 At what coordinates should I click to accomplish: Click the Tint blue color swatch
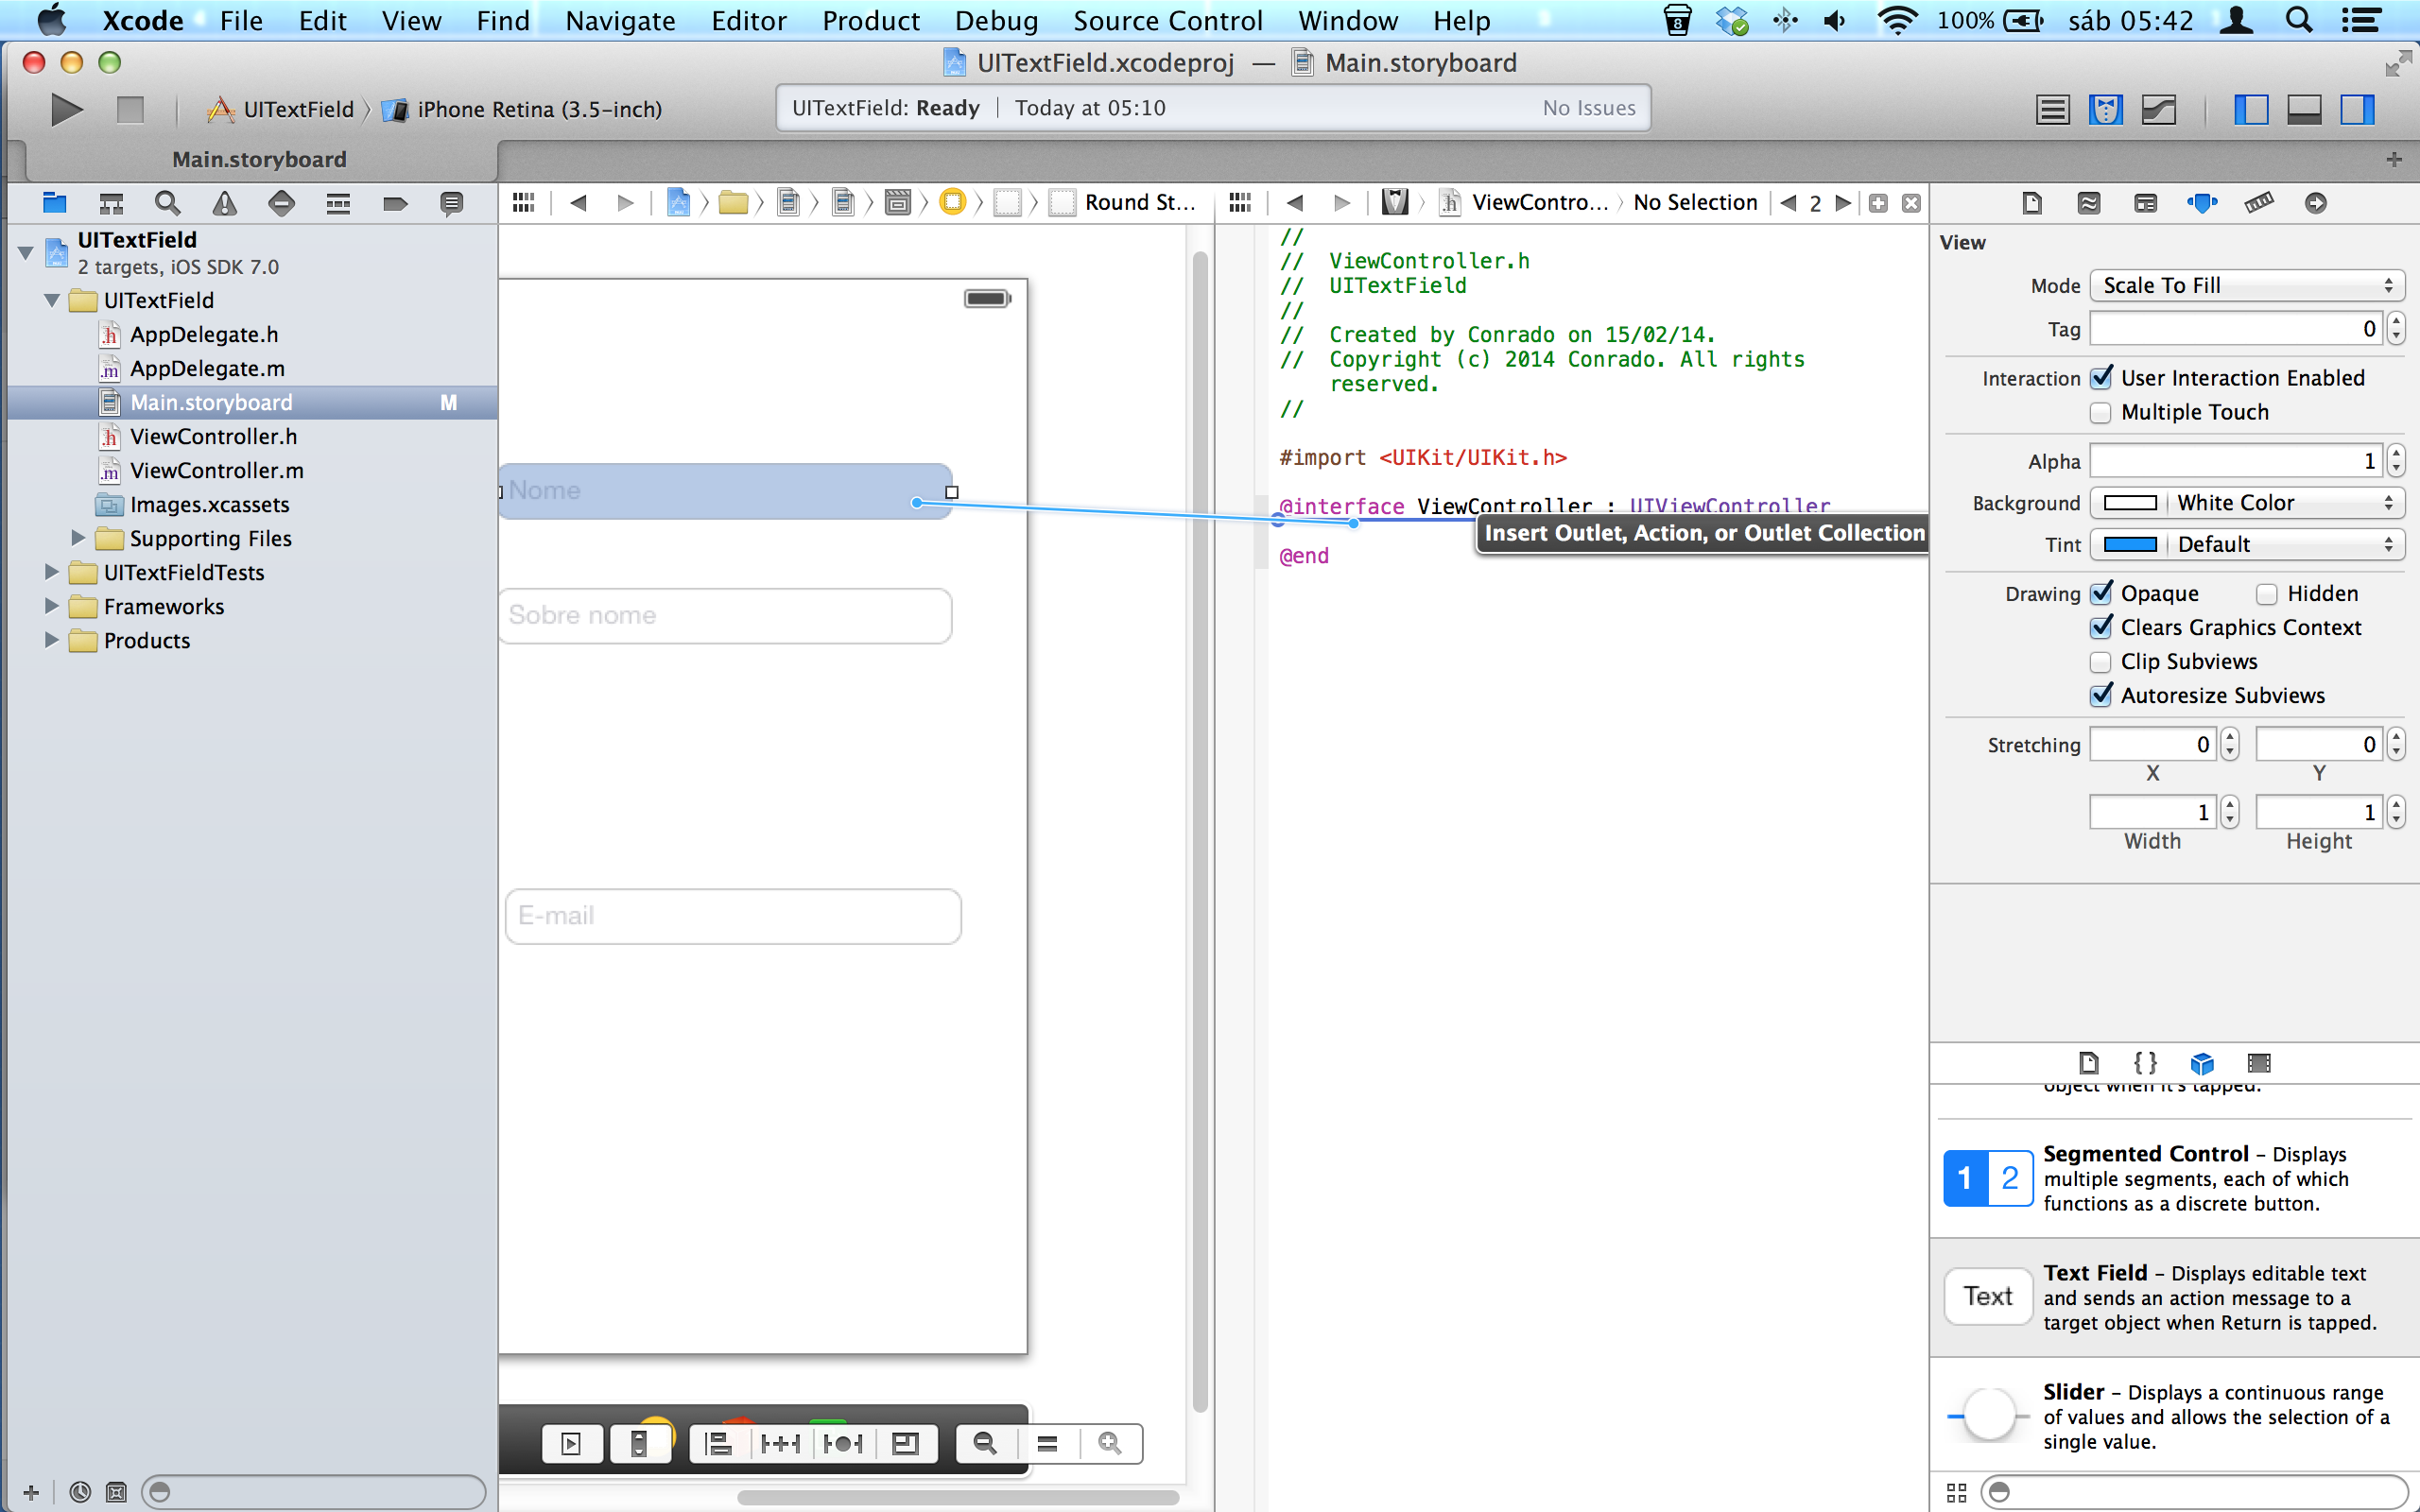pos(2130,544)
